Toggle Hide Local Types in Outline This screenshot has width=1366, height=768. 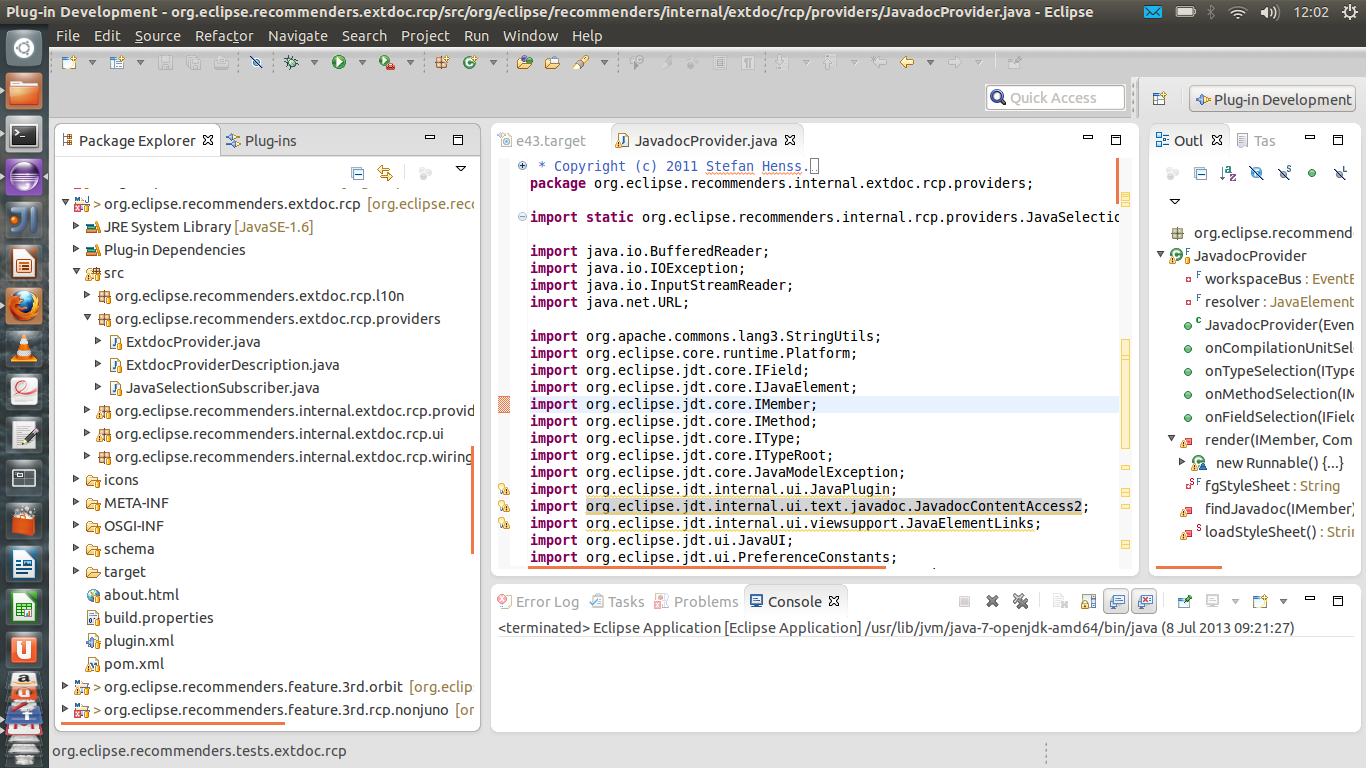point(1340,173)
